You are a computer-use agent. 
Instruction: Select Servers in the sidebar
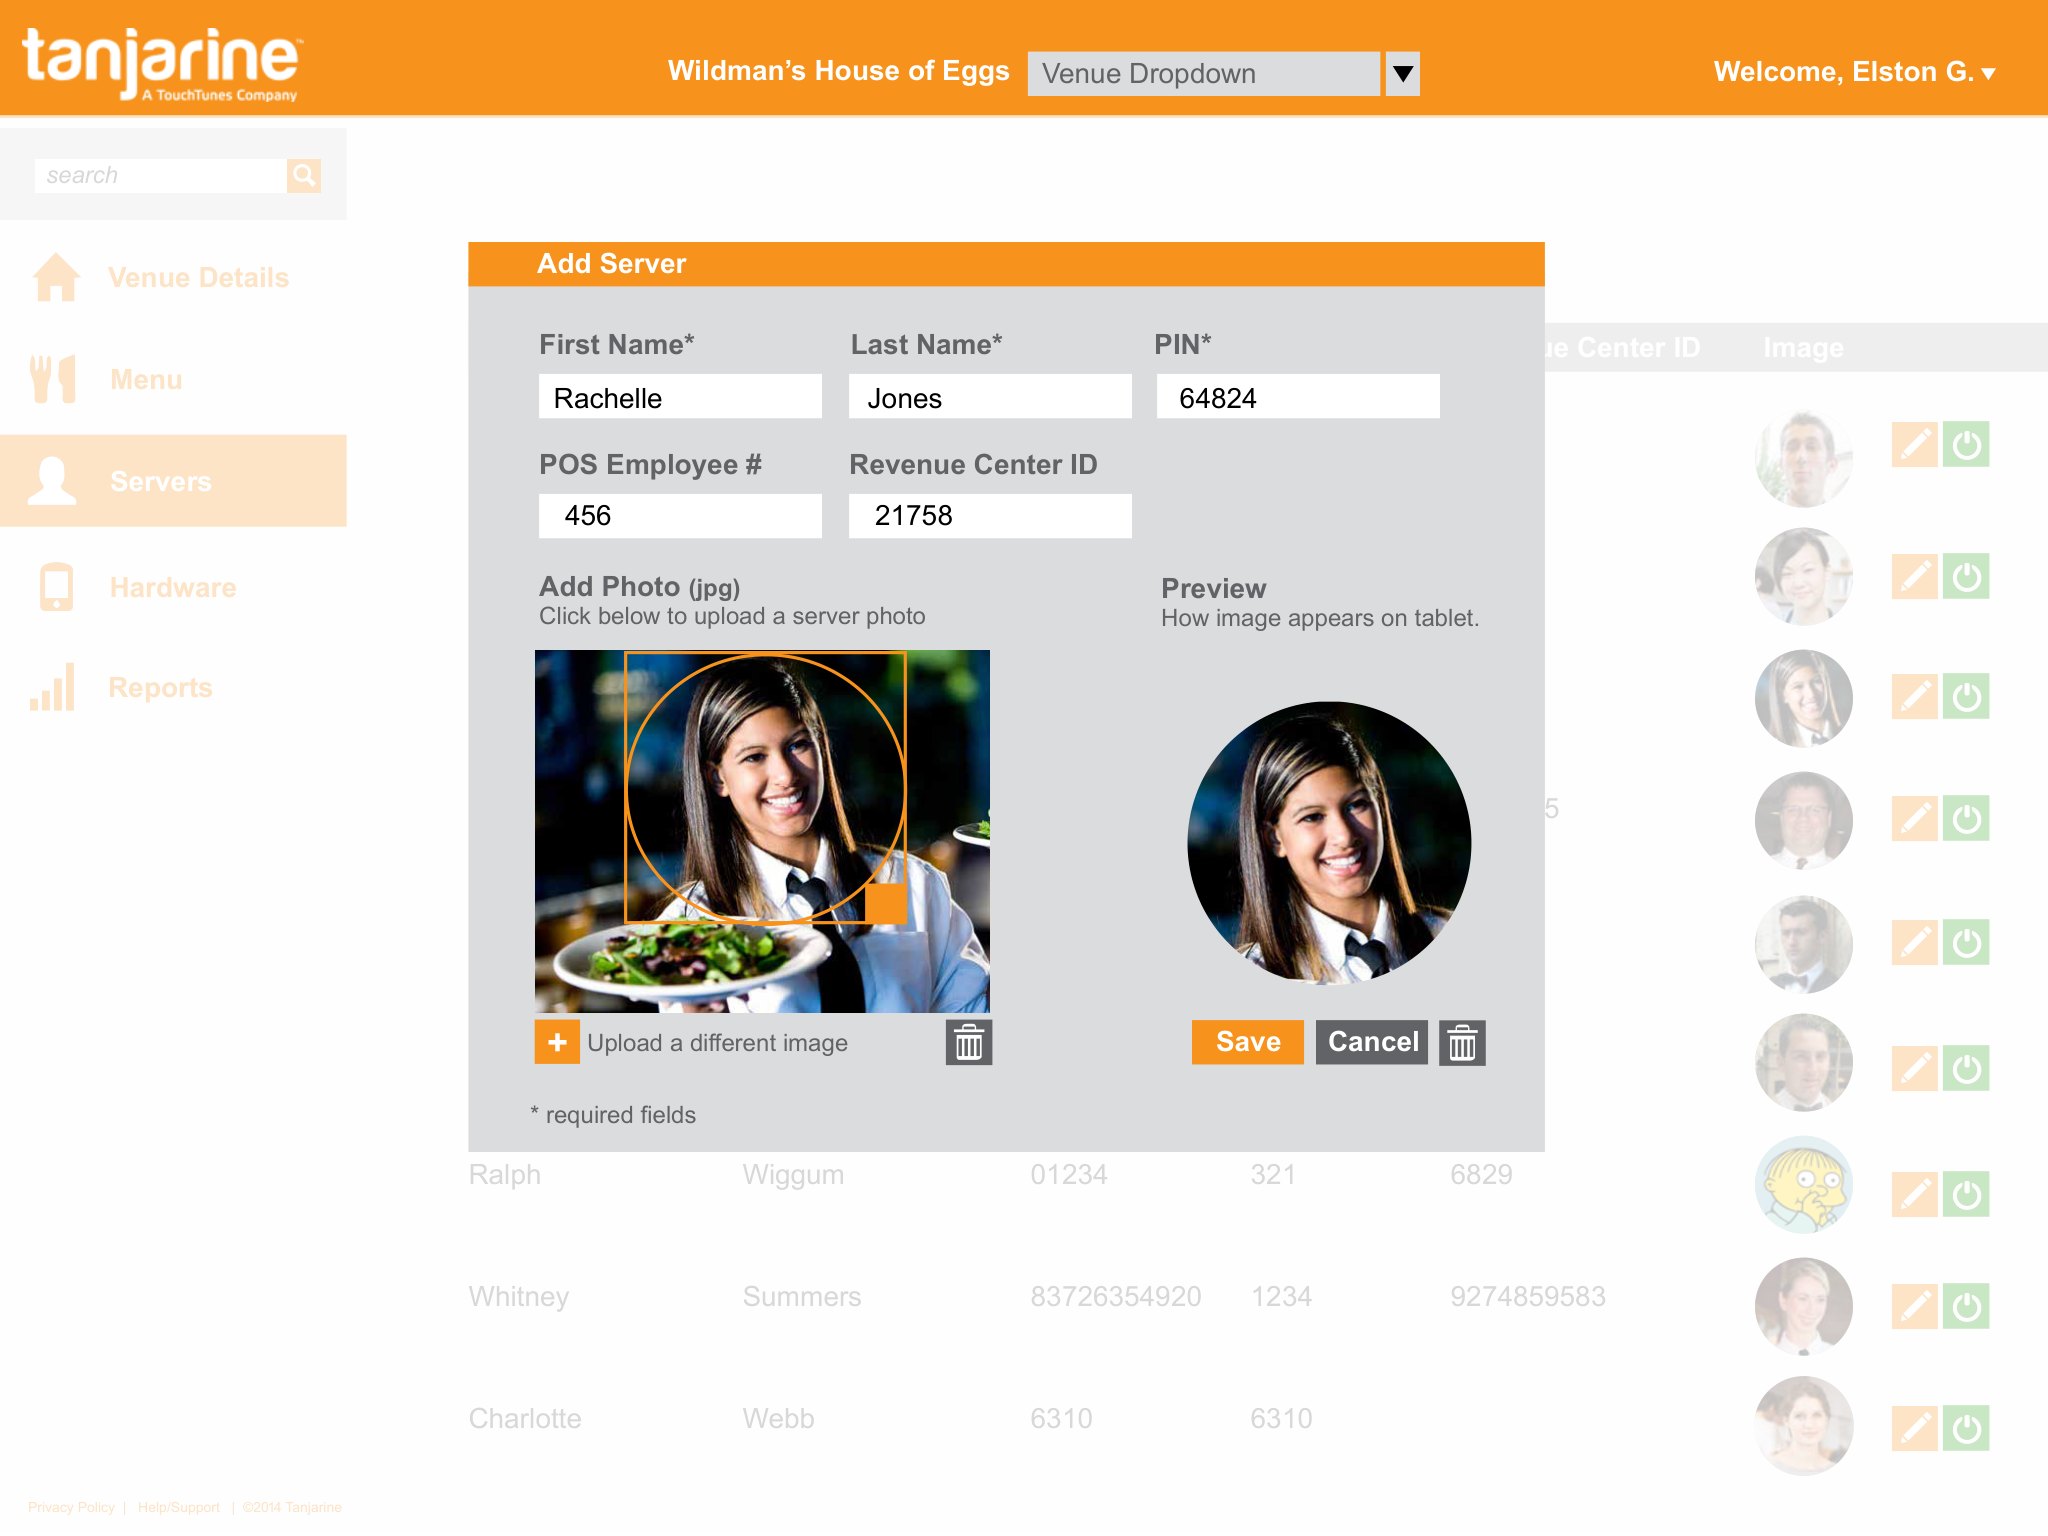(x=173, y=481)
